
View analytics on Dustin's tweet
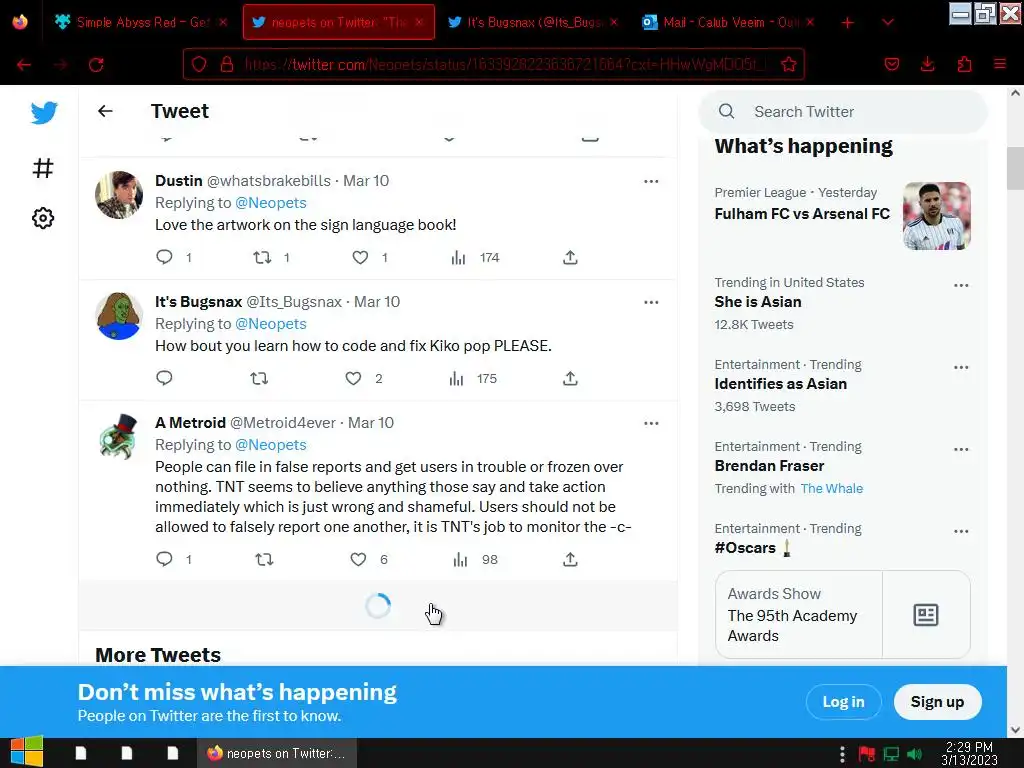click(x=458, y=257)
